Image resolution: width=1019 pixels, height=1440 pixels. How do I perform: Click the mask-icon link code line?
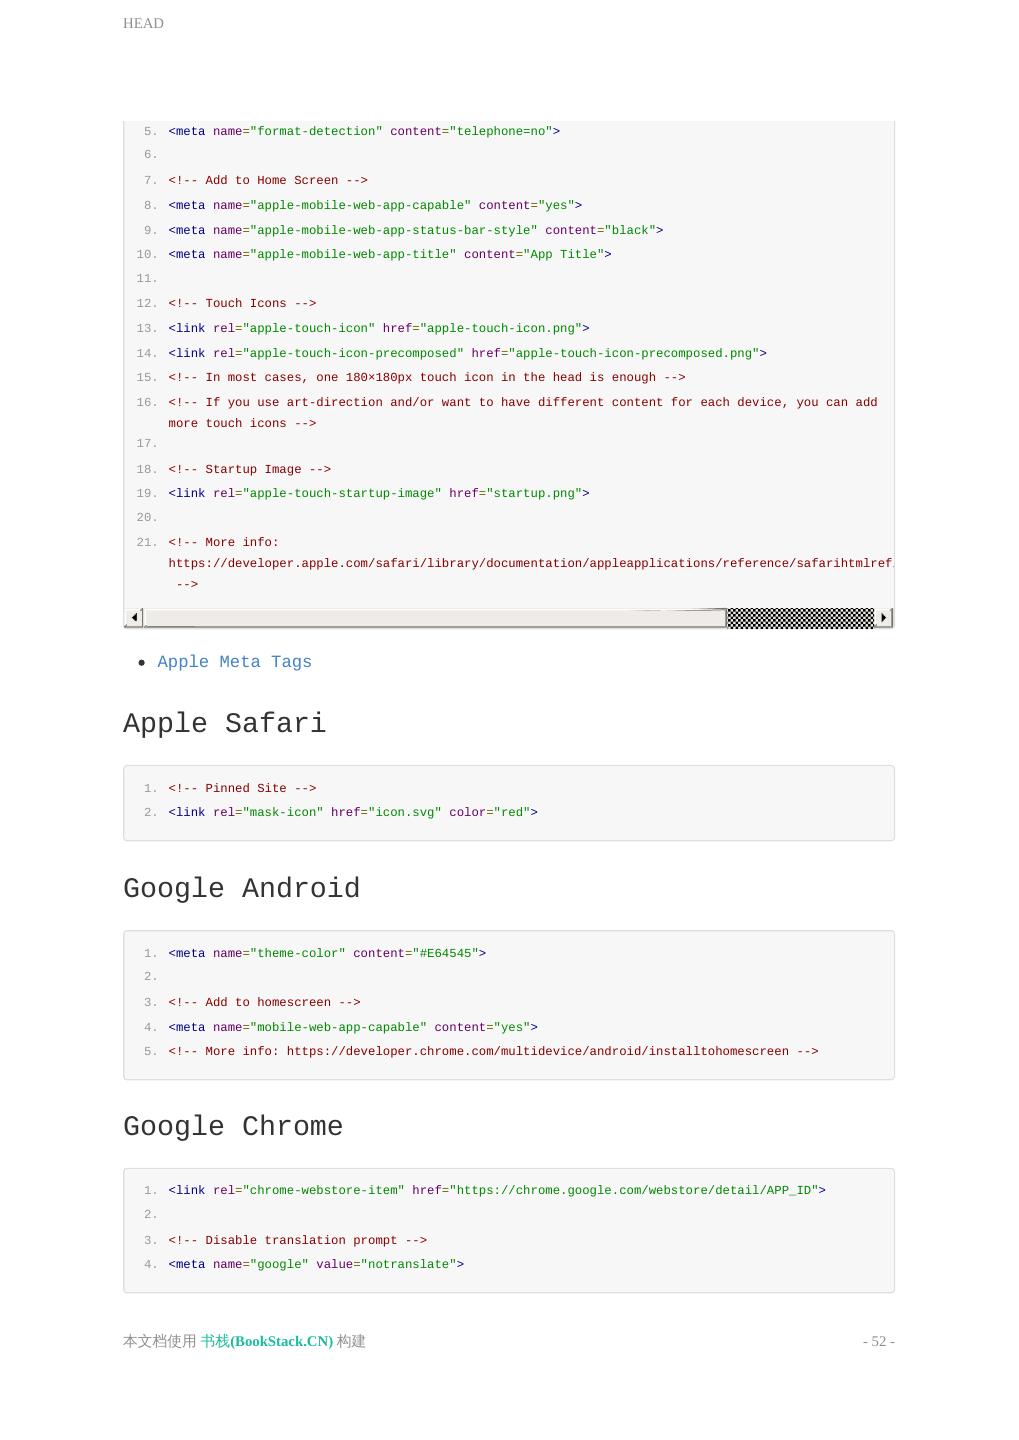(x=353, y=812)
